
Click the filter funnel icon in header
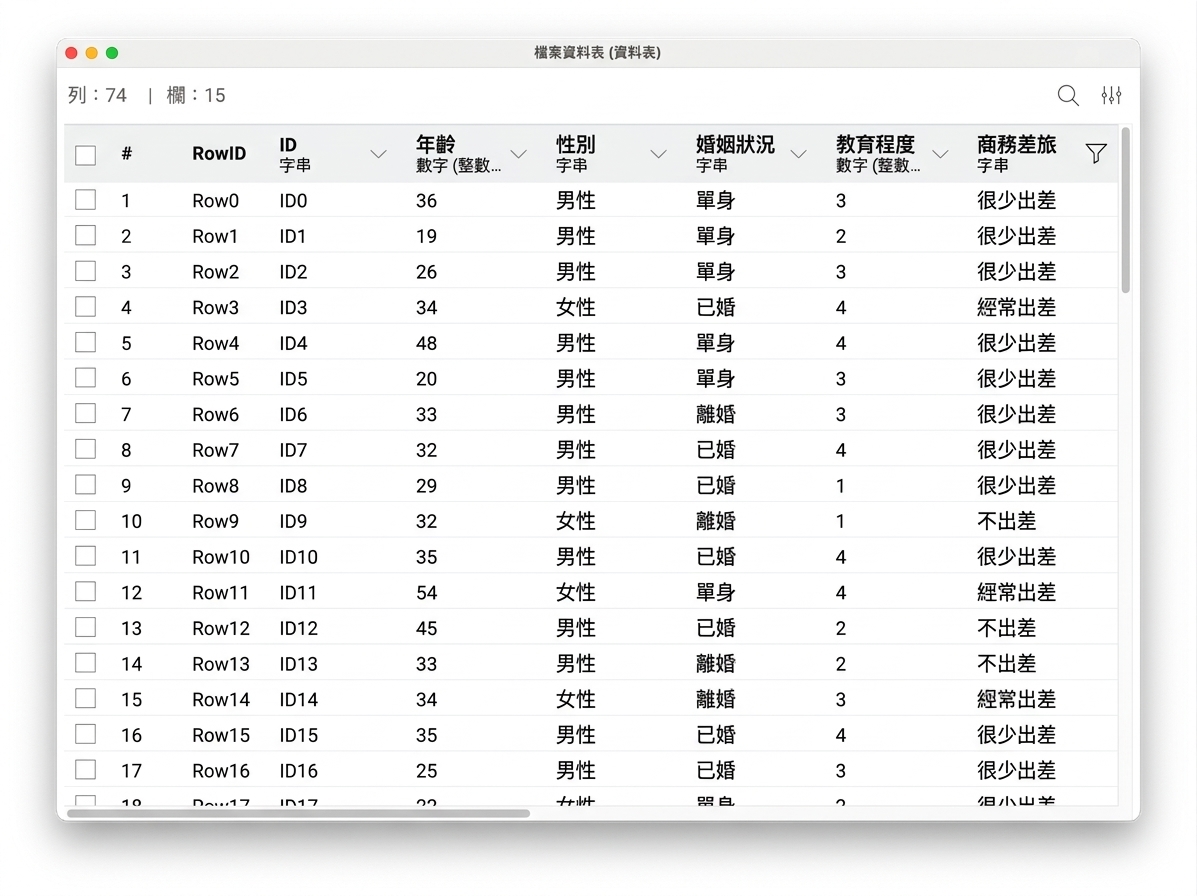coord(1095,153)
